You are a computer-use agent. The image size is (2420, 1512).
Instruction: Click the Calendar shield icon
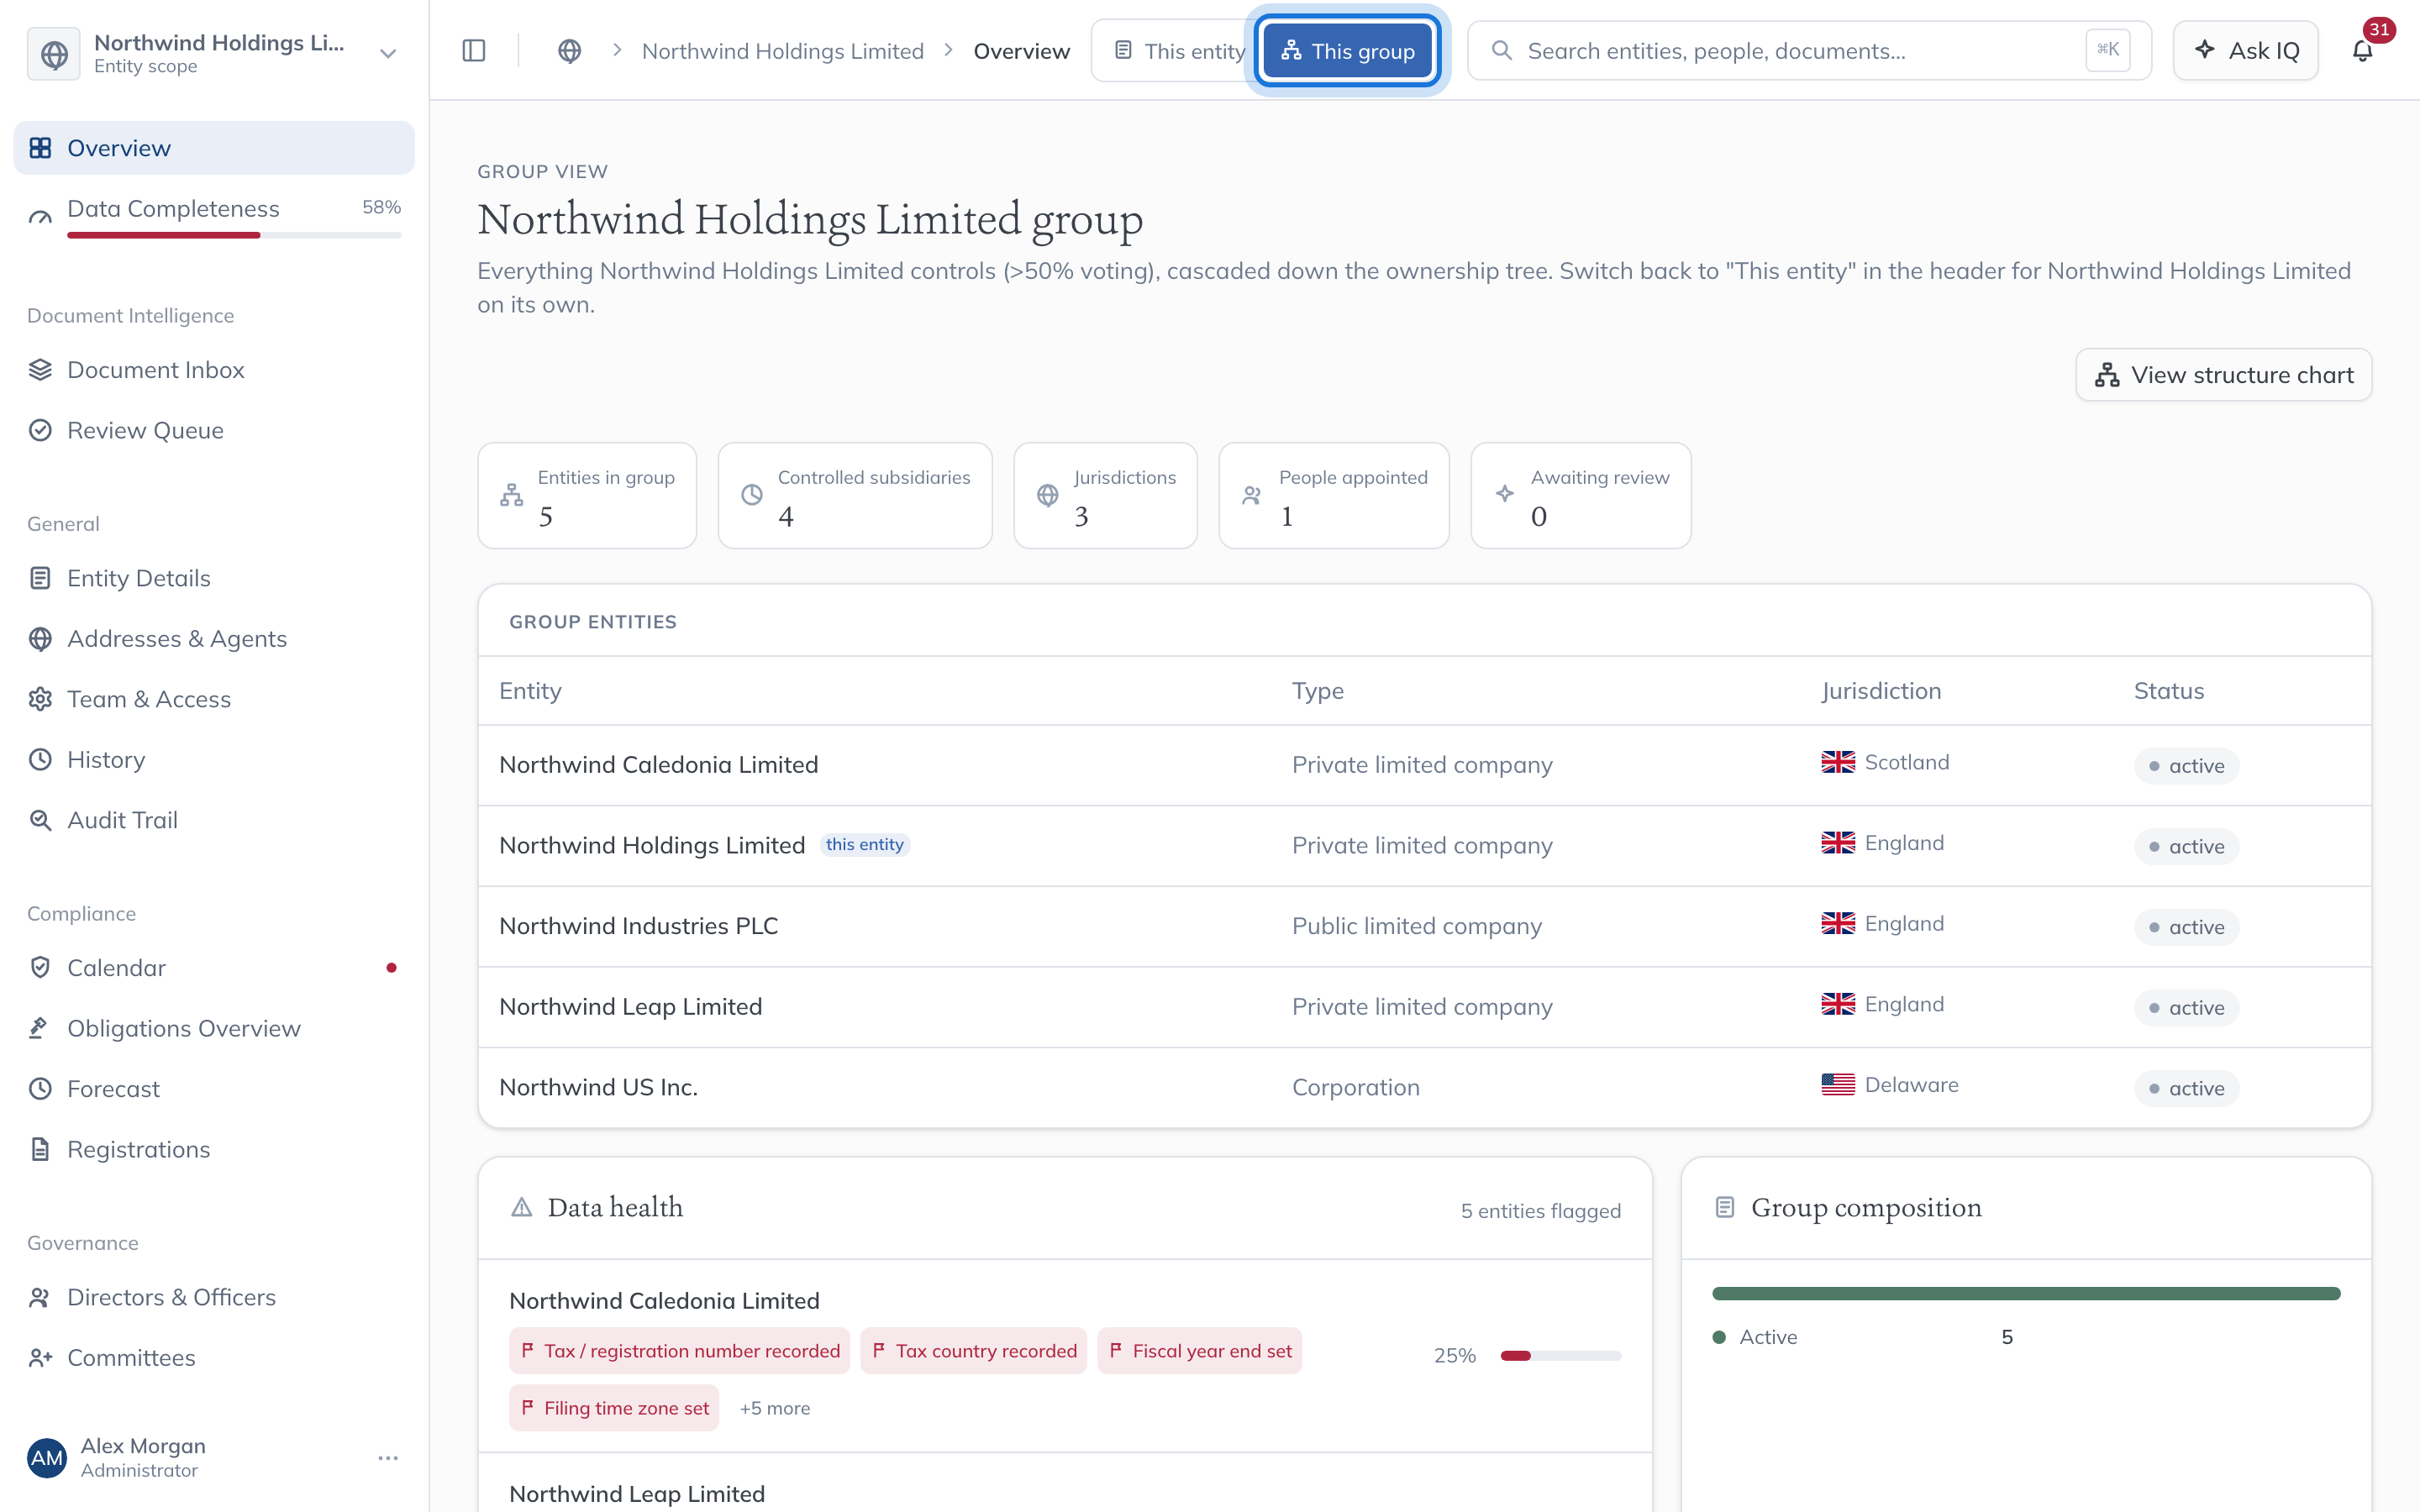click(40, 968)
